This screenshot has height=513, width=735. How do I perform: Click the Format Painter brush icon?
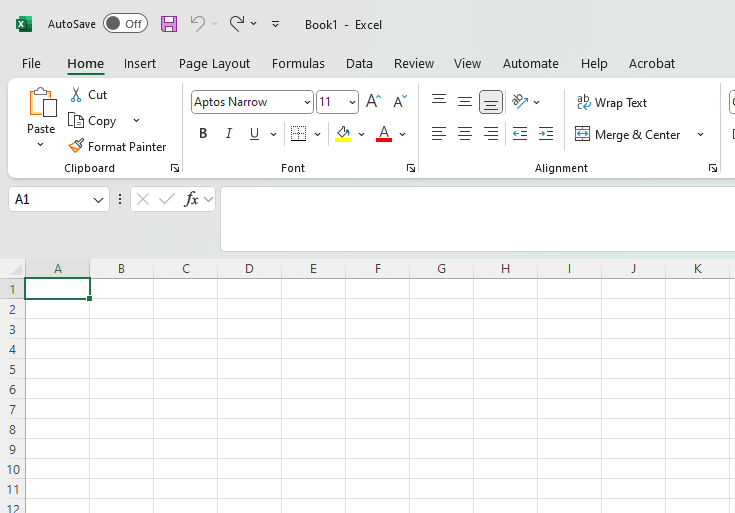pos(76,146)
